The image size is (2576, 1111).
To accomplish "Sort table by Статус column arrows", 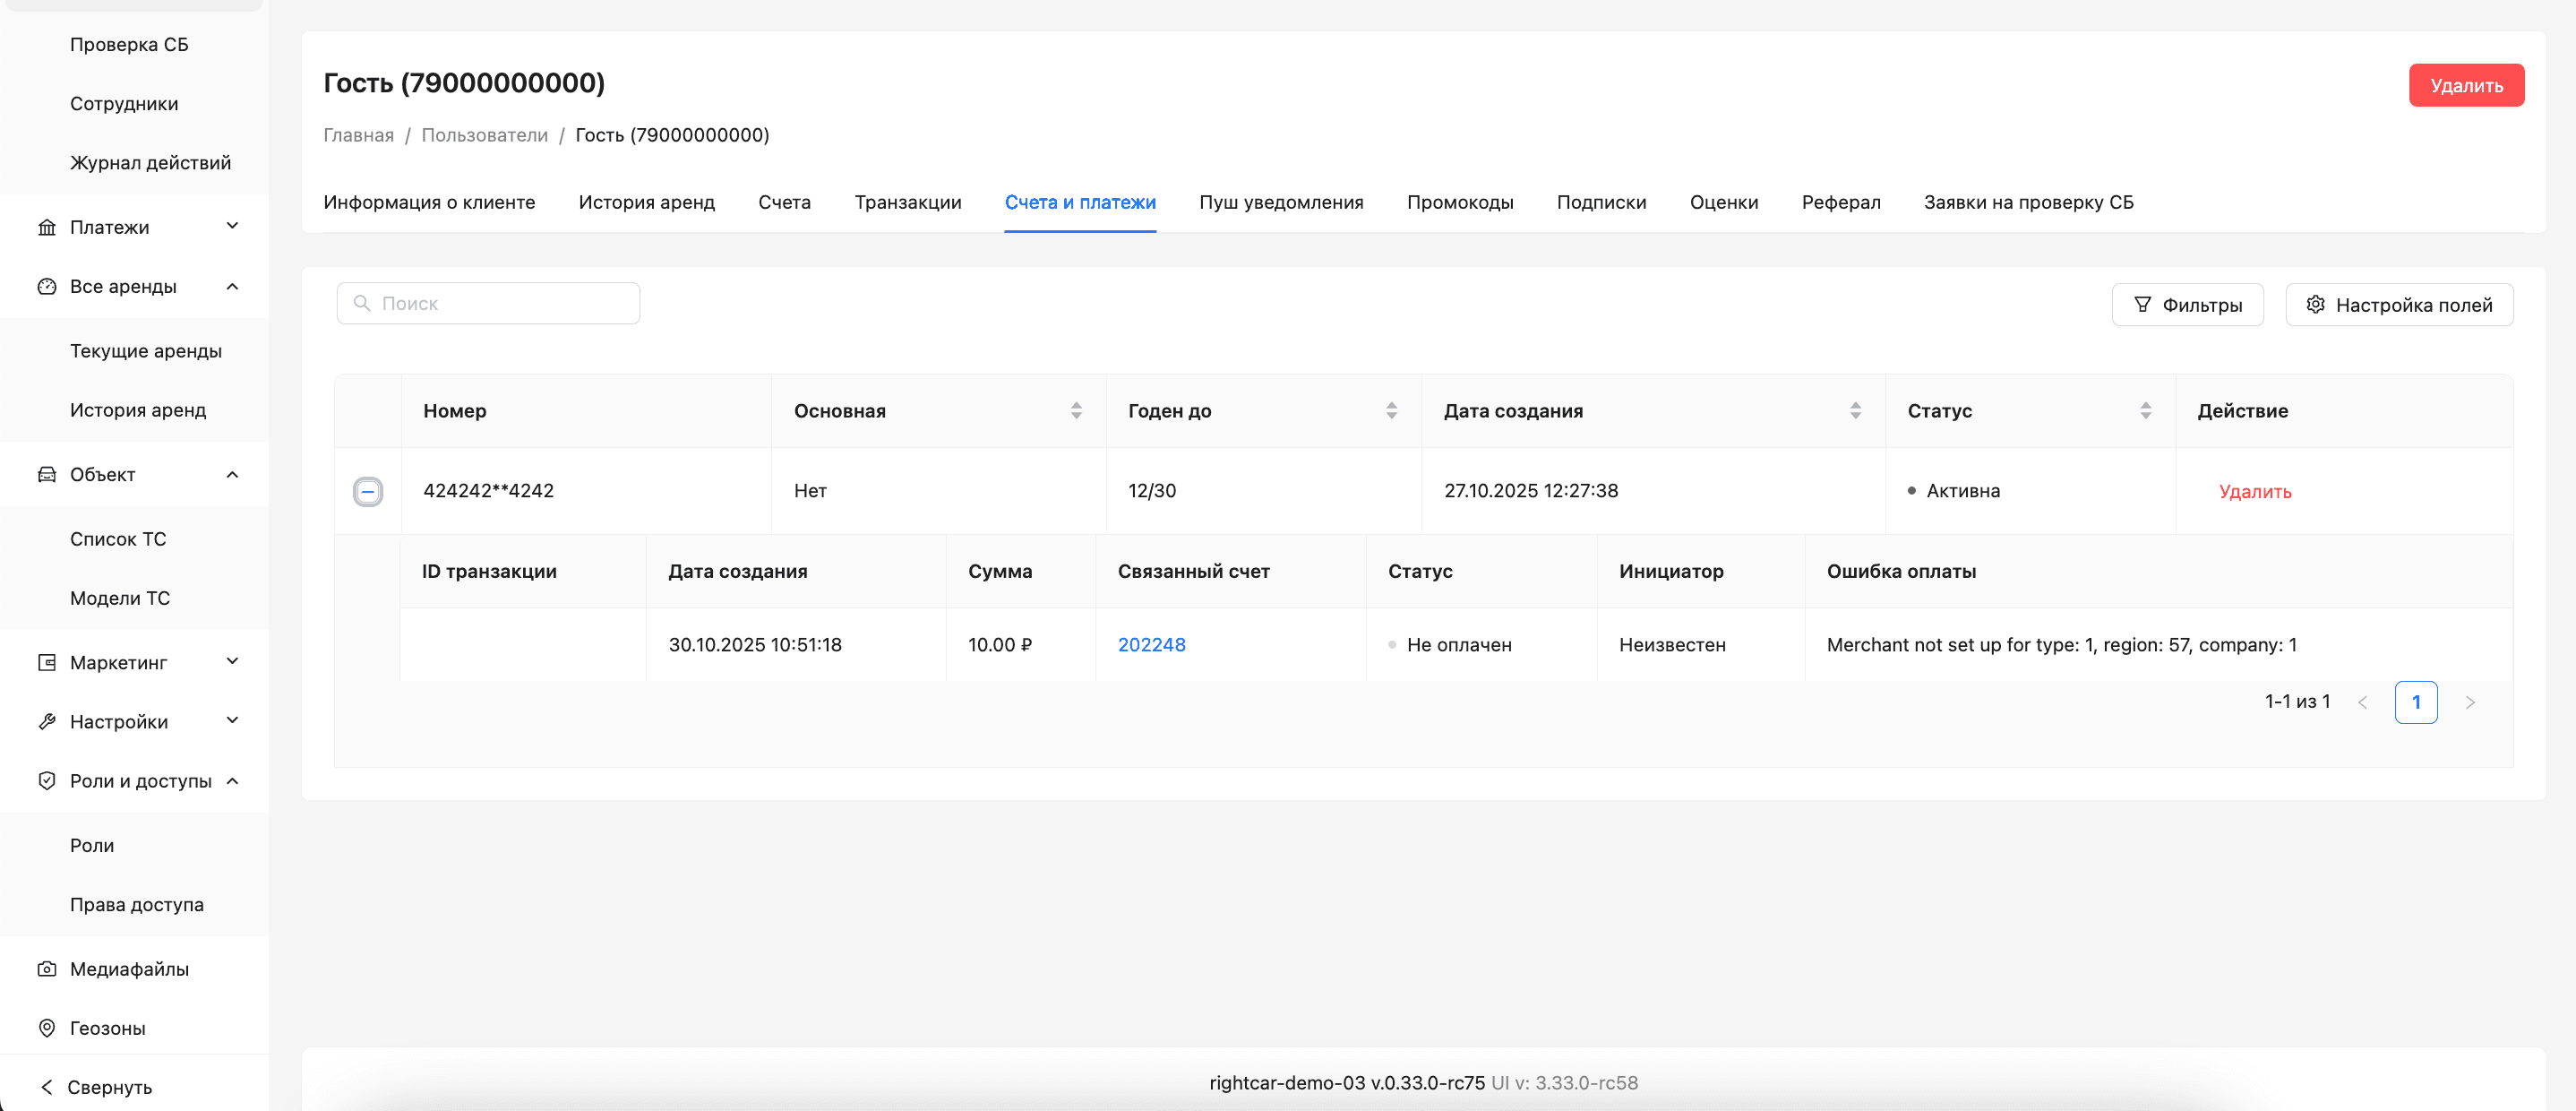I will (x=2144, y=410).
